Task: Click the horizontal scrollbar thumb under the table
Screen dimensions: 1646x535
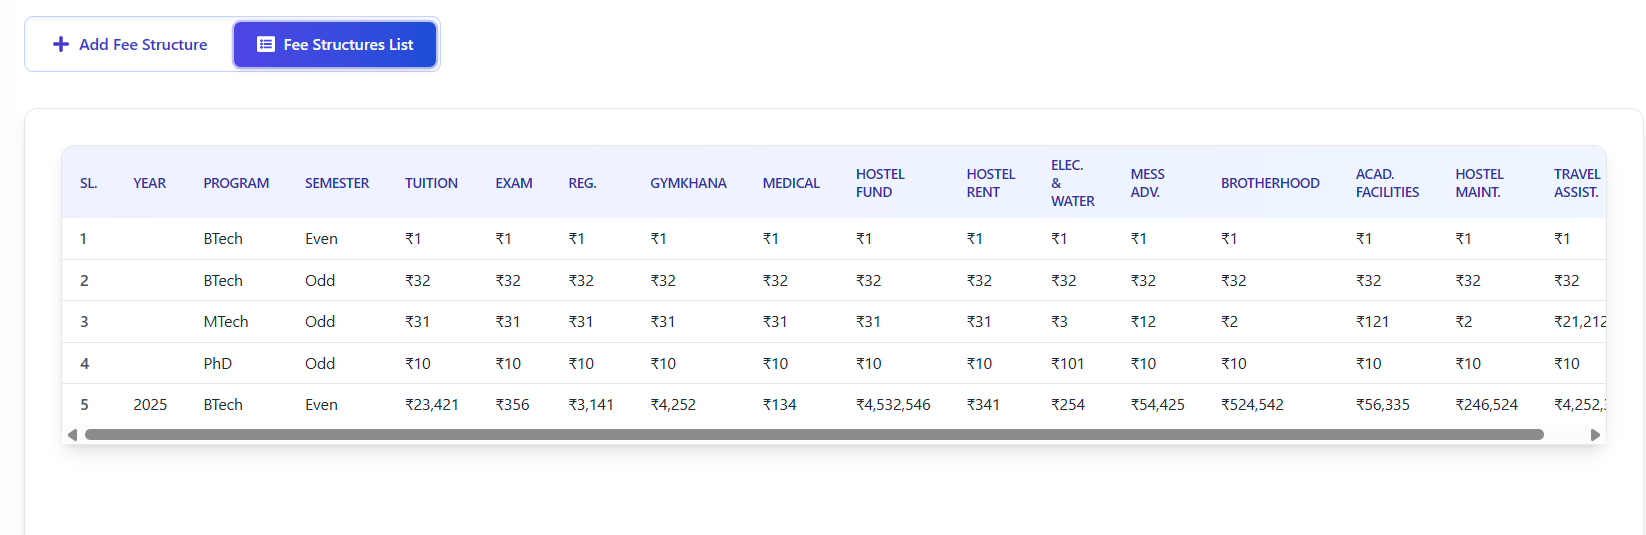Action: tap(814, 435)
